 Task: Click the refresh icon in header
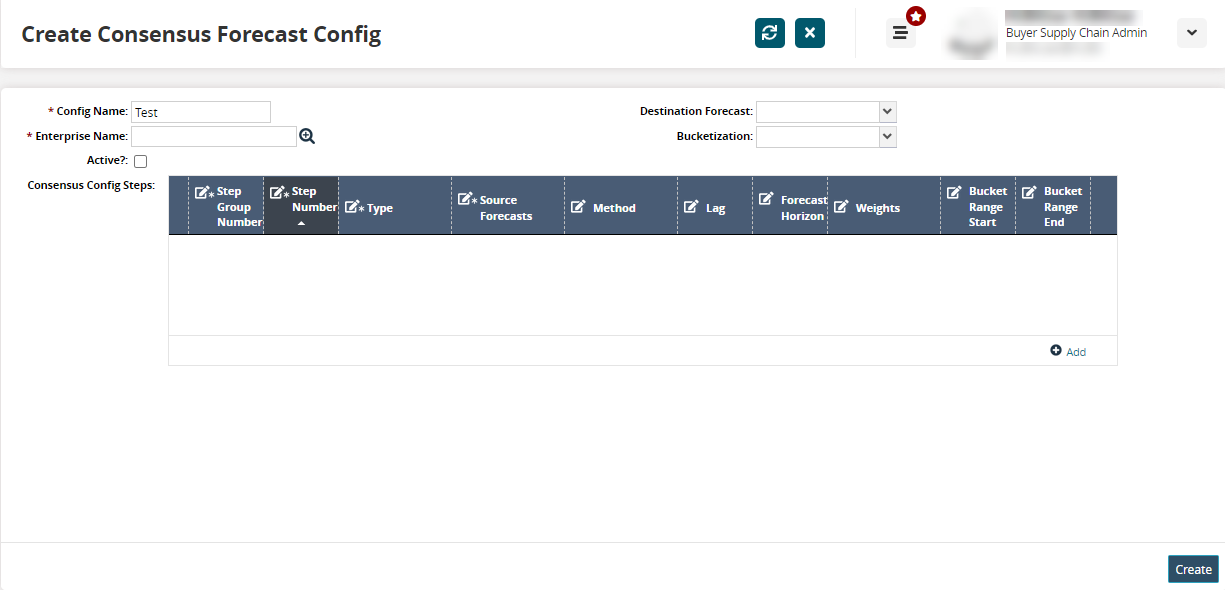pos(769,33)
